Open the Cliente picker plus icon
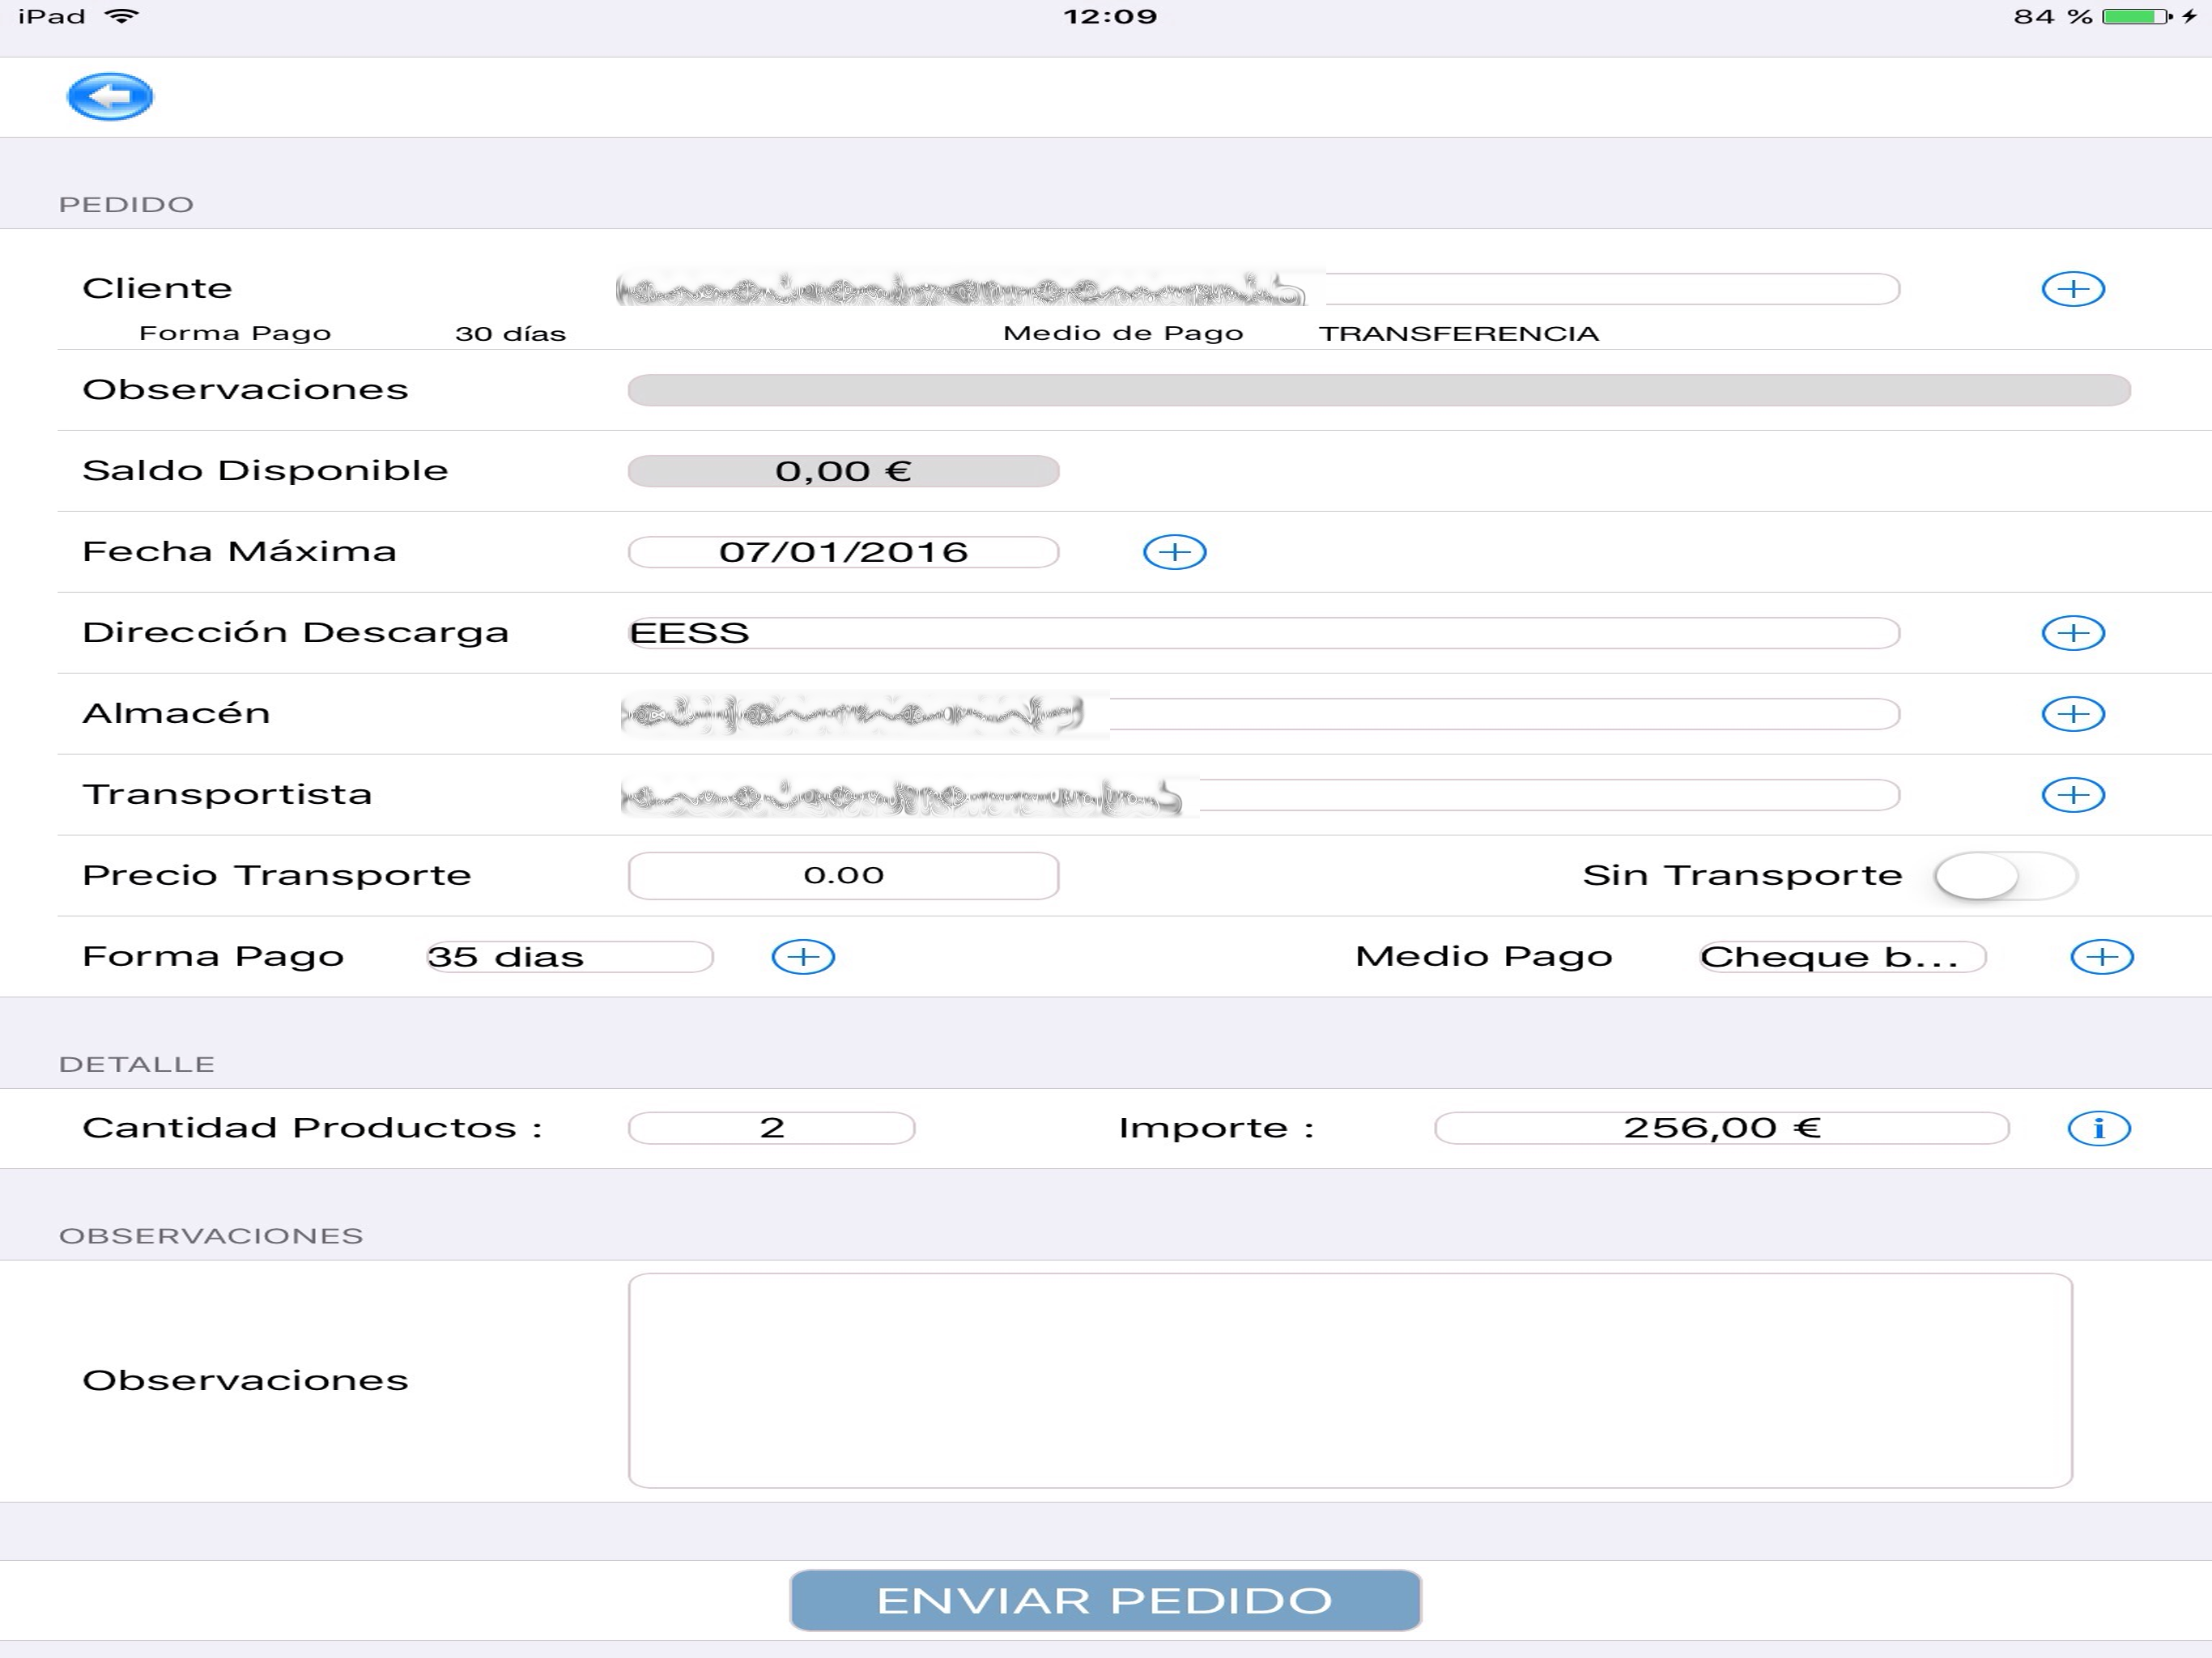2212x1658 pixels. pos(2073,289)
